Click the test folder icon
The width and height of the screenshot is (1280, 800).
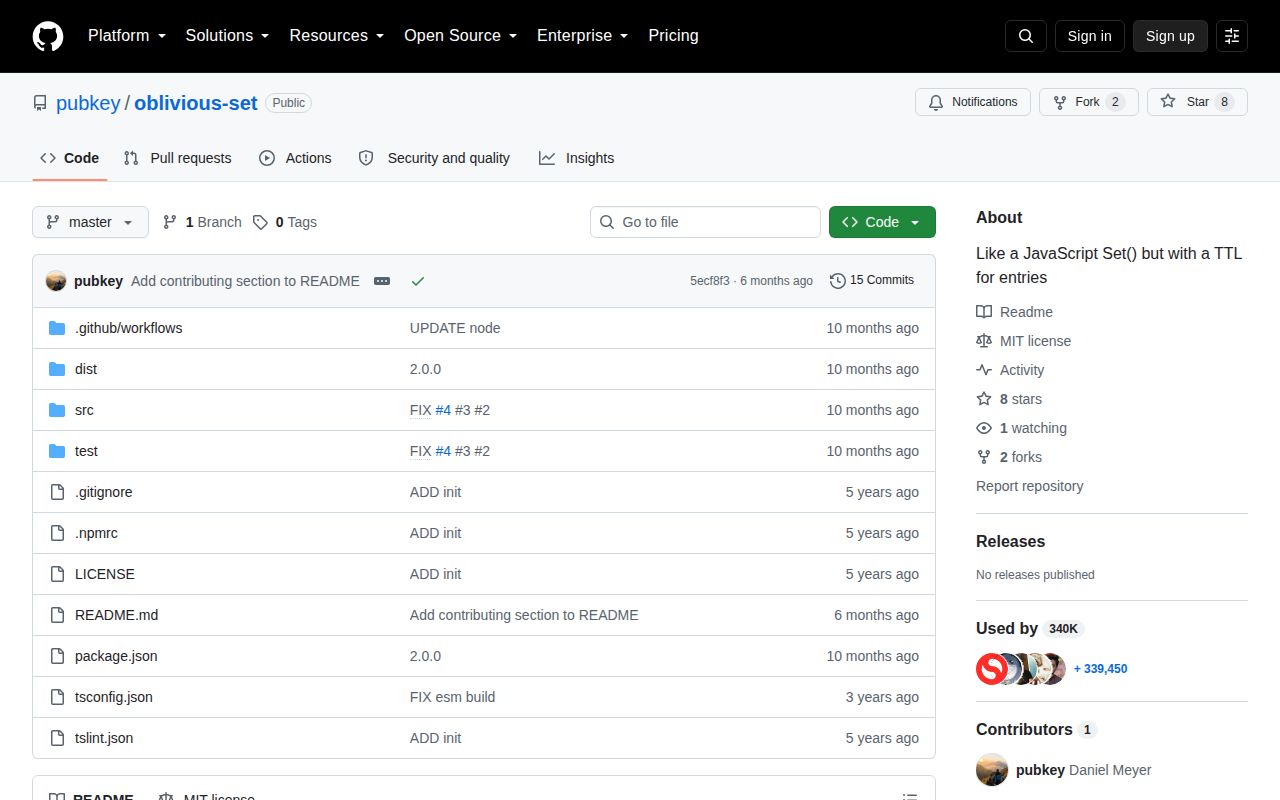click(x=57, y=451)
